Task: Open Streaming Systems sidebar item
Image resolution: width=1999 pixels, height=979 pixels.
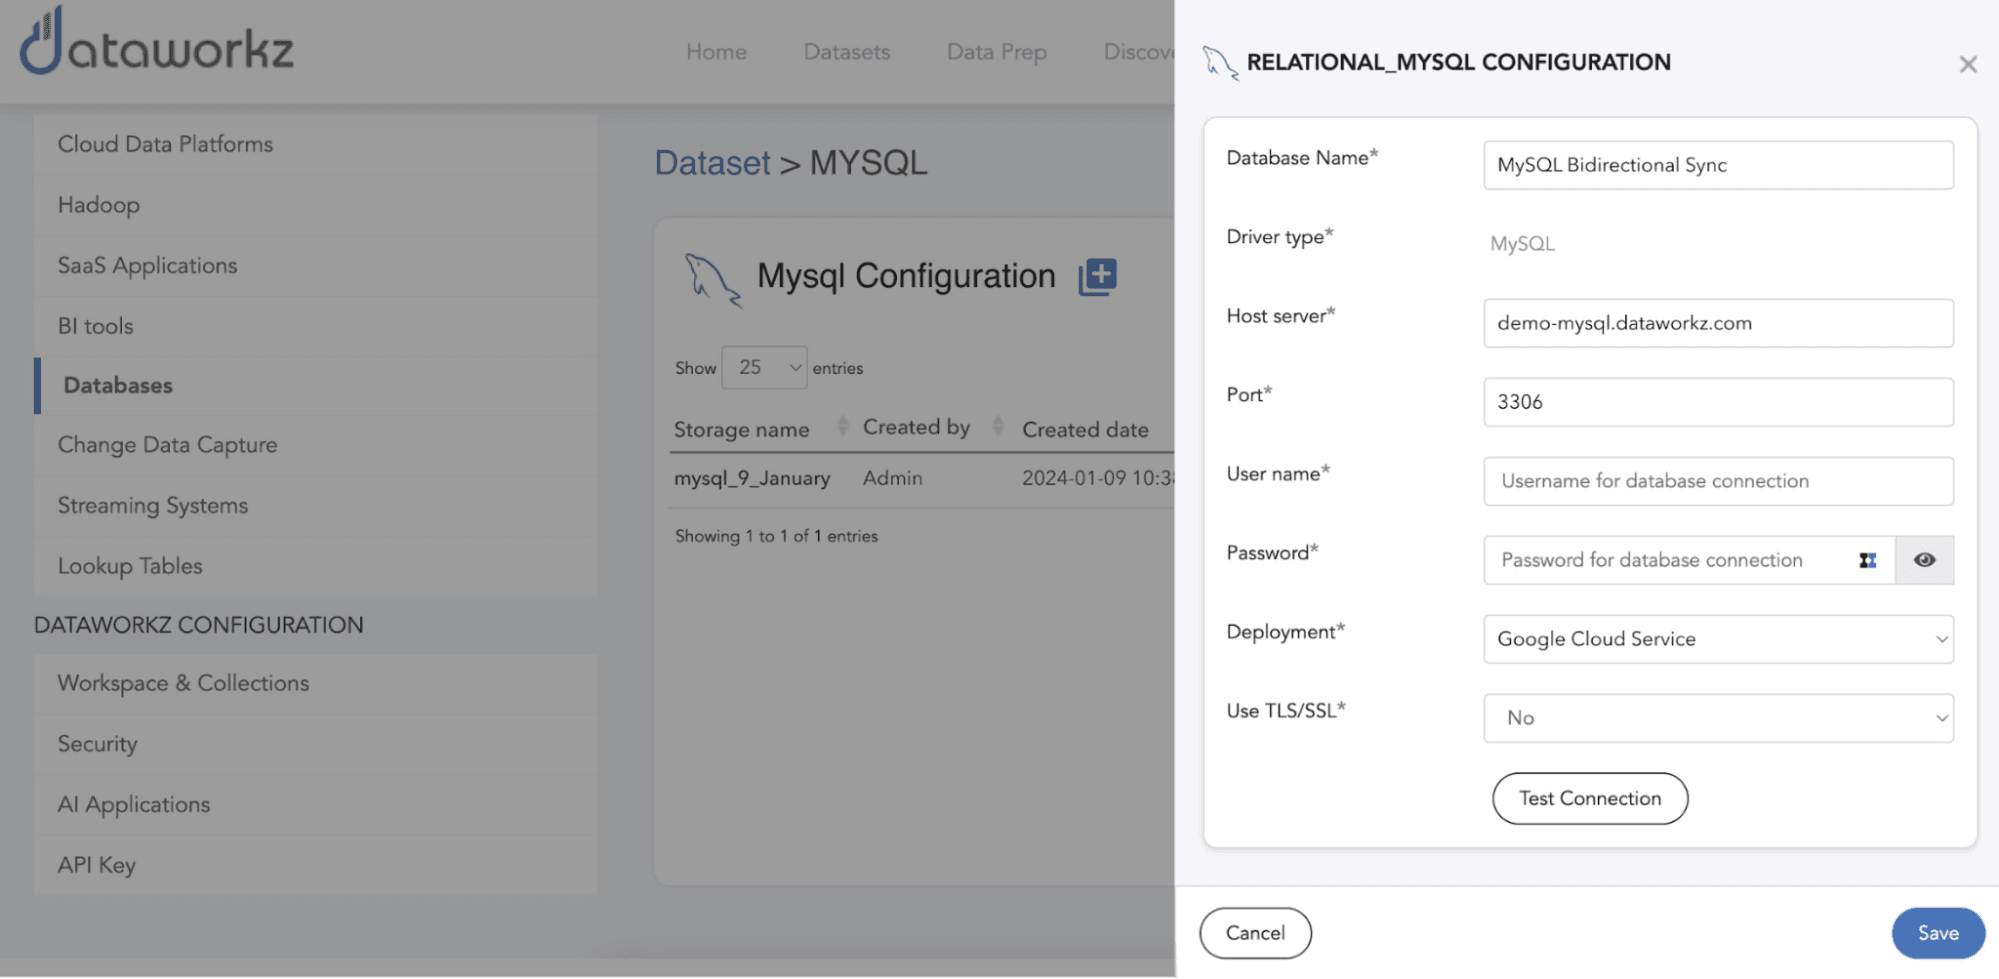Action: pyautogui.click(x=152, y=506)
